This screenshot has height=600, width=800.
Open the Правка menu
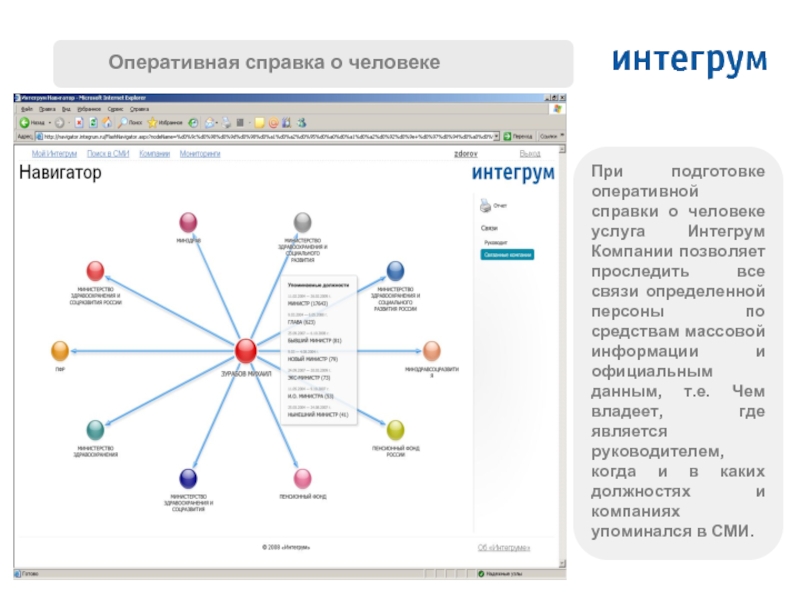coord(47,109)
